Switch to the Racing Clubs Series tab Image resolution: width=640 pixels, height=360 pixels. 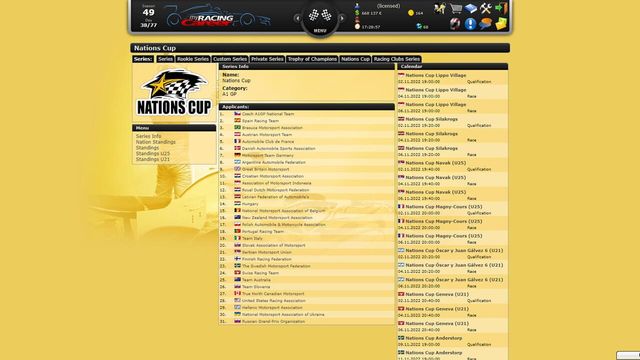[397, 59]
